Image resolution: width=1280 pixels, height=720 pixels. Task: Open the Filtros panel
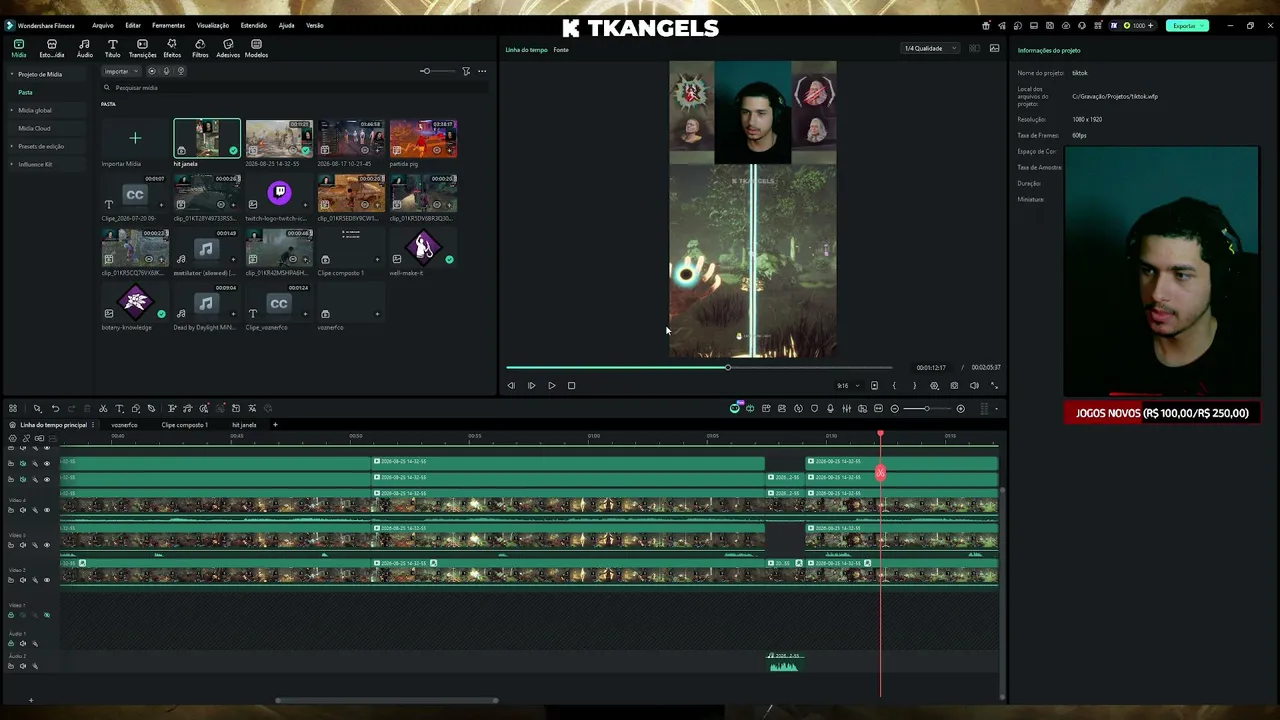click(200, 49)
